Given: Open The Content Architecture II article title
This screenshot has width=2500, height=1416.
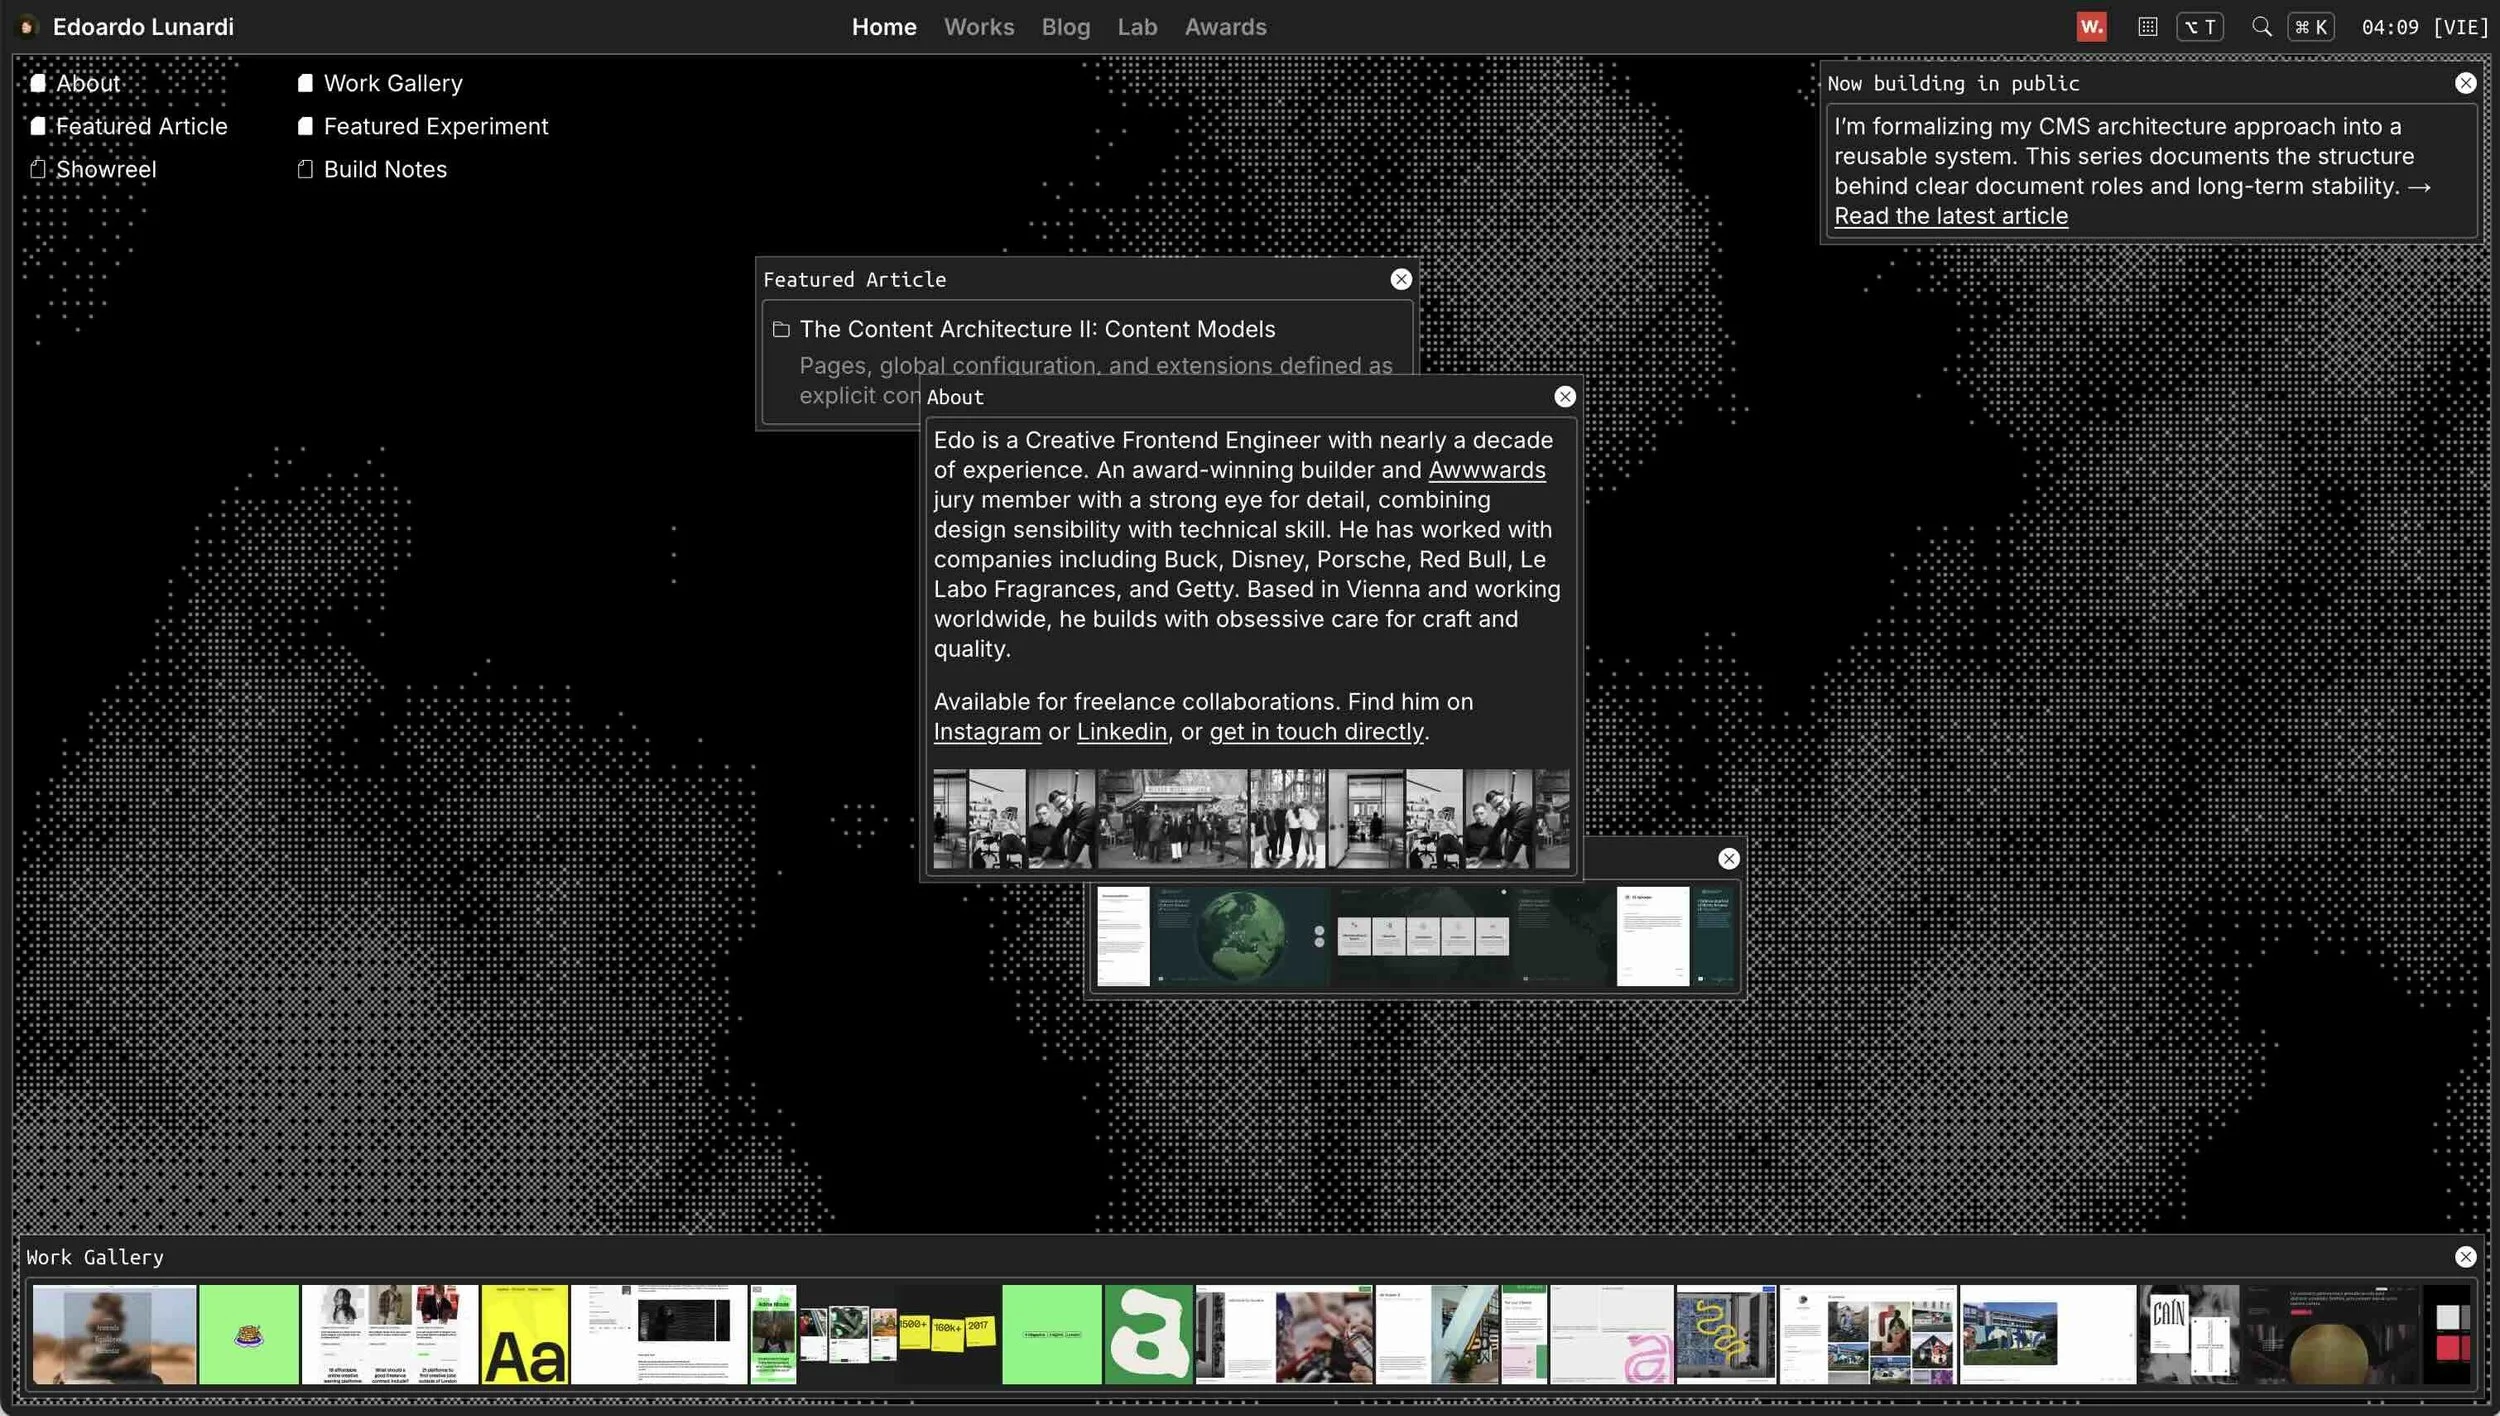Looking at the screenshot, I should coord(1037,329).
